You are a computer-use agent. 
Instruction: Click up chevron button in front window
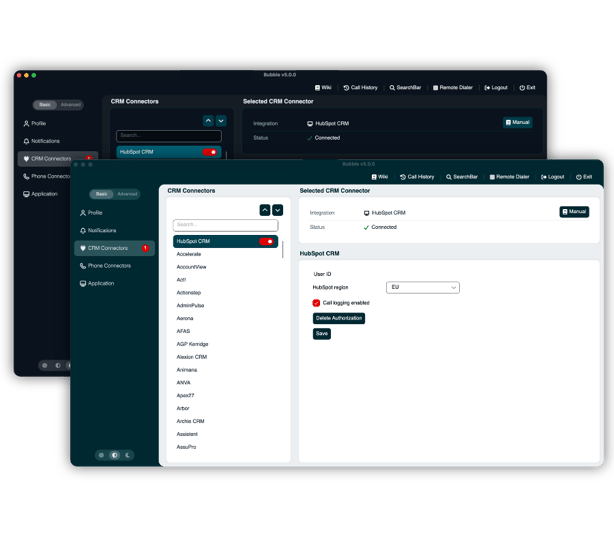[265, 210]
